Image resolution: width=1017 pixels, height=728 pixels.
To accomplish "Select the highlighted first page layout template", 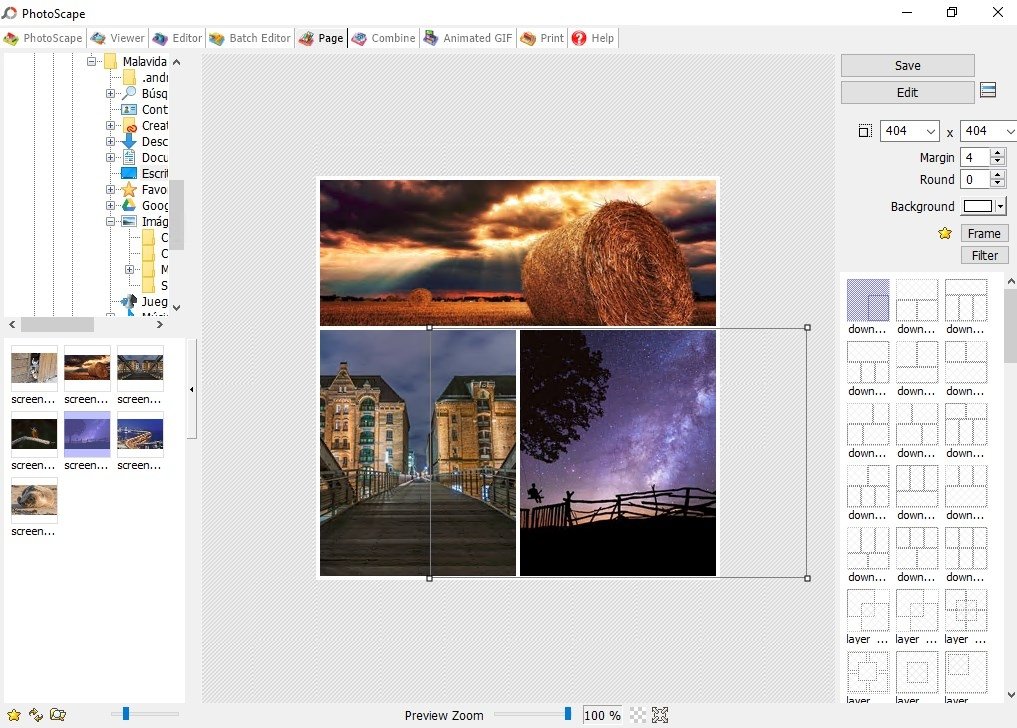I will click(868, 300).
